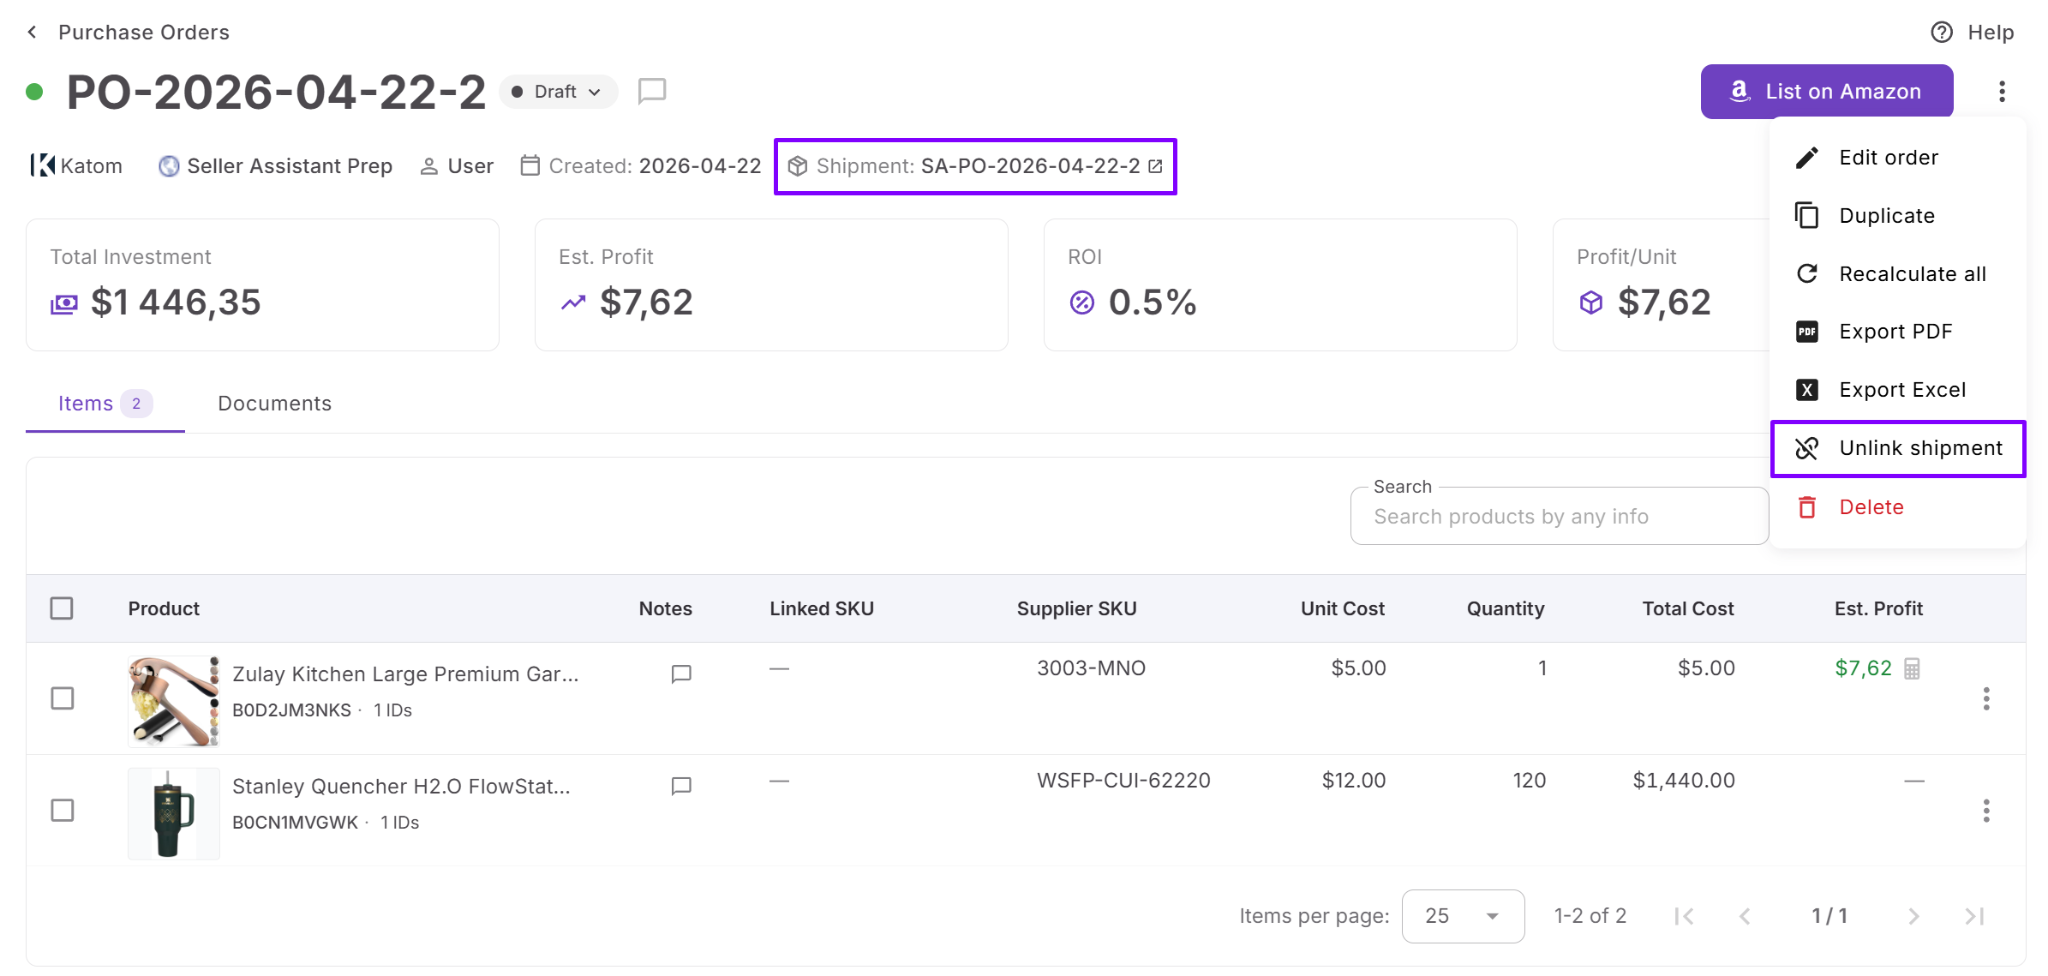The width and height of the screenshot is (2048, 976).
Task: Choose Unlink shipment from menu
Action: (1897, 448)
